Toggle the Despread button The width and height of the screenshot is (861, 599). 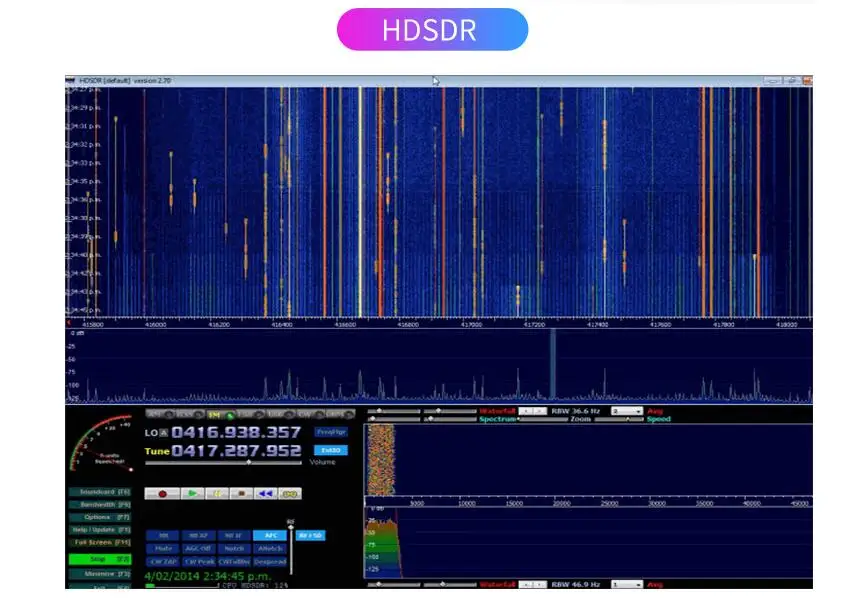click(x=270, y=562)
